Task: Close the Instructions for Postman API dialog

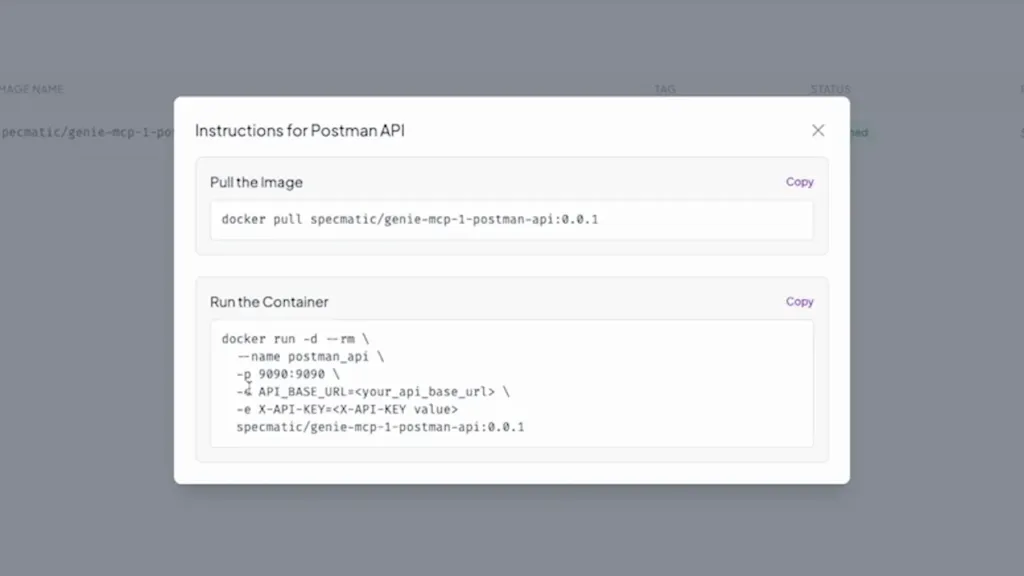Action: pos(818,131)
